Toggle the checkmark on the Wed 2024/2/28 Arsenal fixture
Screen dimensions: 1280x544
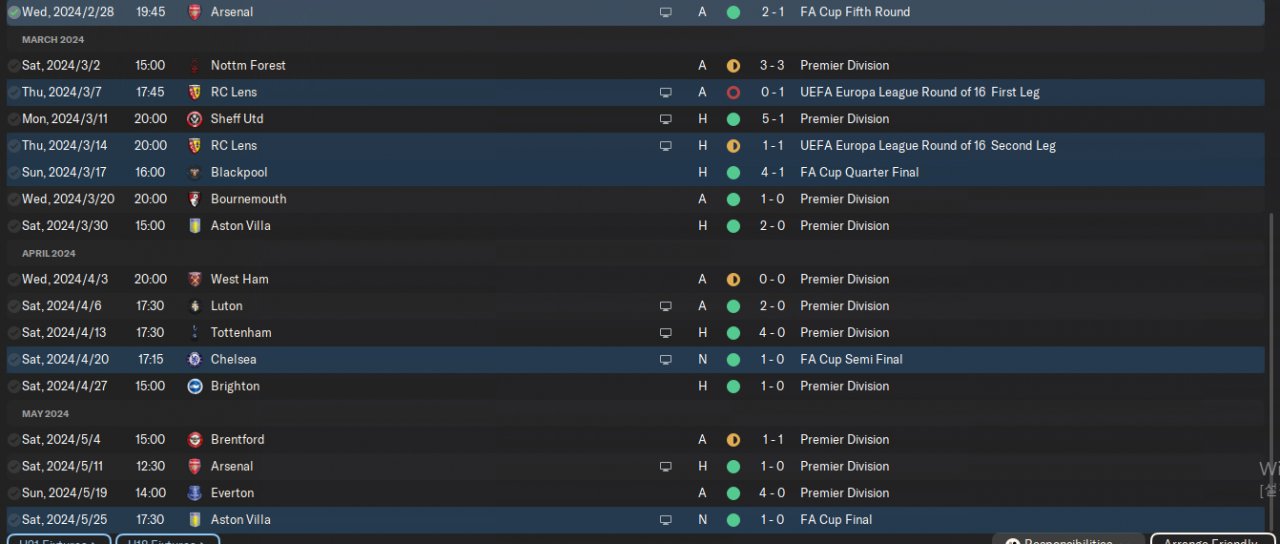point(13,13)
